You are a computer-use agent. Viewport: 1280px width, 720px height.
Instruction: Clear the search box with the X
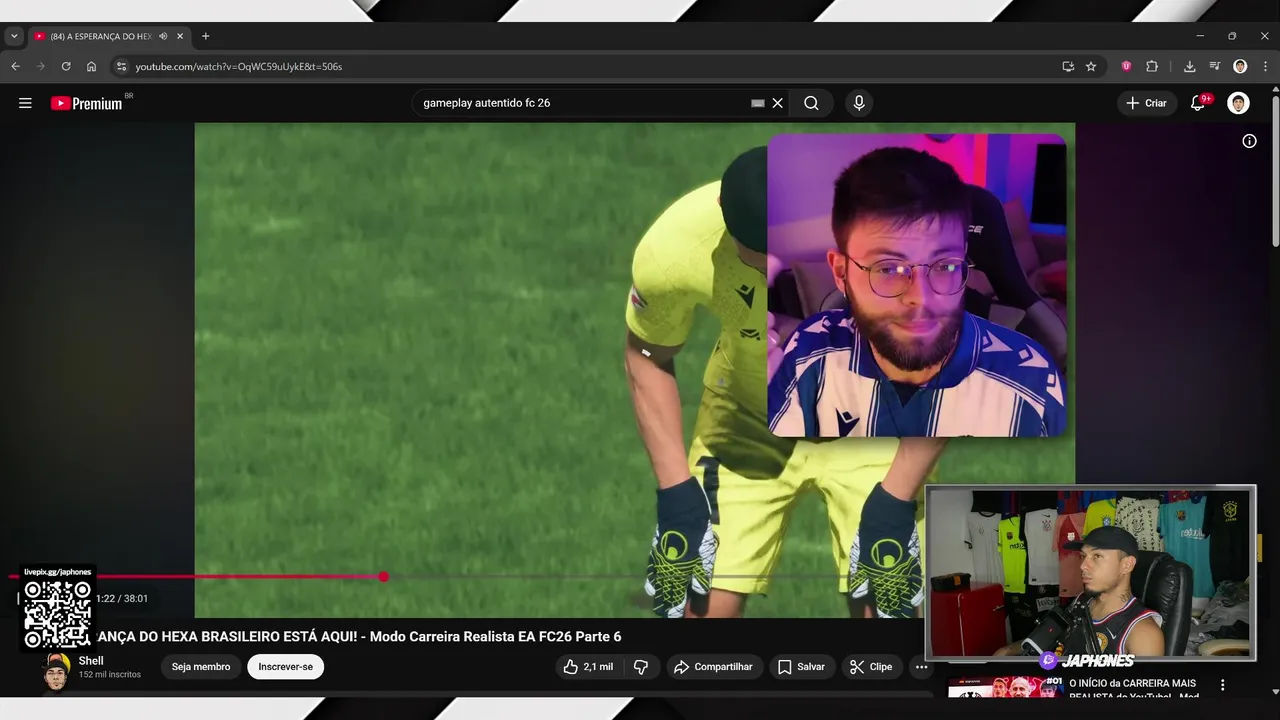(x=777, y=103)
